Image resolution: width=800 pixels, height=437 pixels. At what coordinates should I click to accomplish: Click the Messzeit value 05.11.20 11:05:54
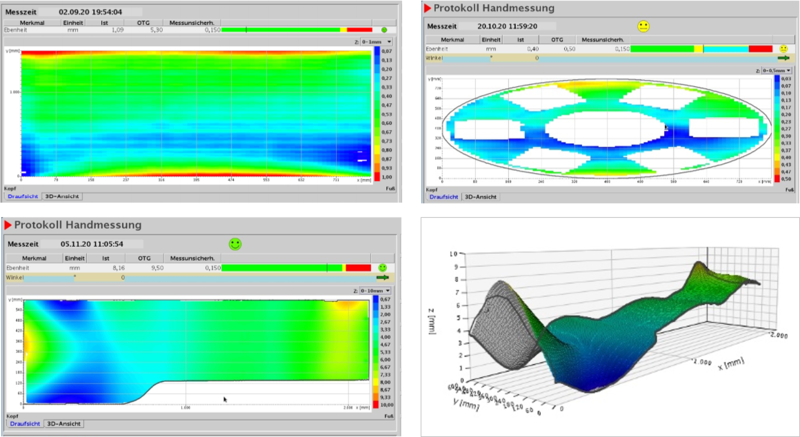tap(92, 244)
